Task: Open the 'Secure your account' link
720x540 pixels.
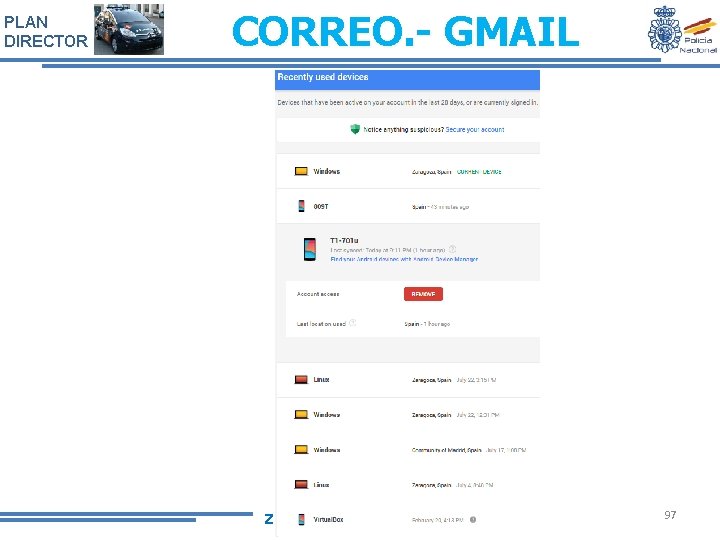Action: (475, 130)
